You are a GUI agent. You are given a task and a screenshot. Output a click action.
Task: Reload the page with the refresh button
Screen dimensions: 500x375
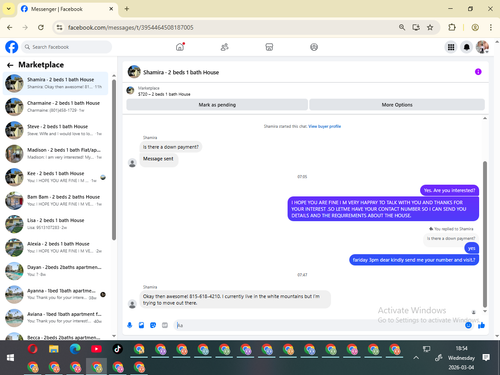[x=41, y=27]
